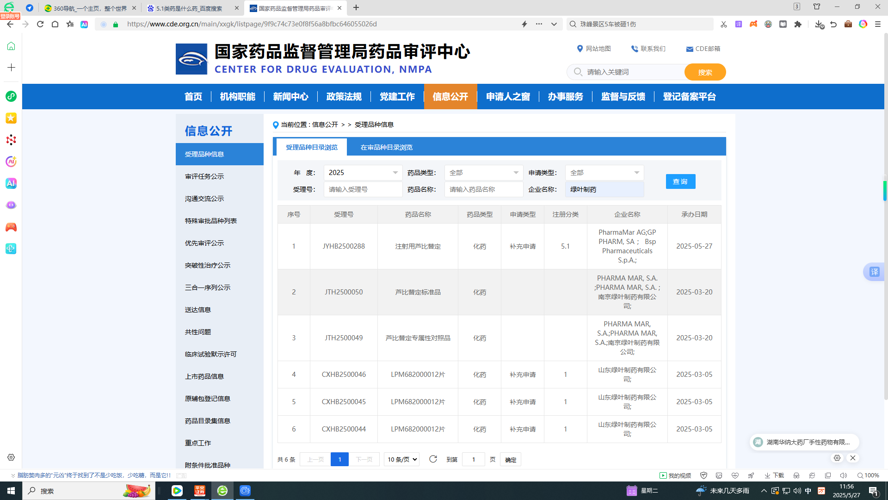
Task: Select the 受理品种目录浏览 tab
Action: 311,147
